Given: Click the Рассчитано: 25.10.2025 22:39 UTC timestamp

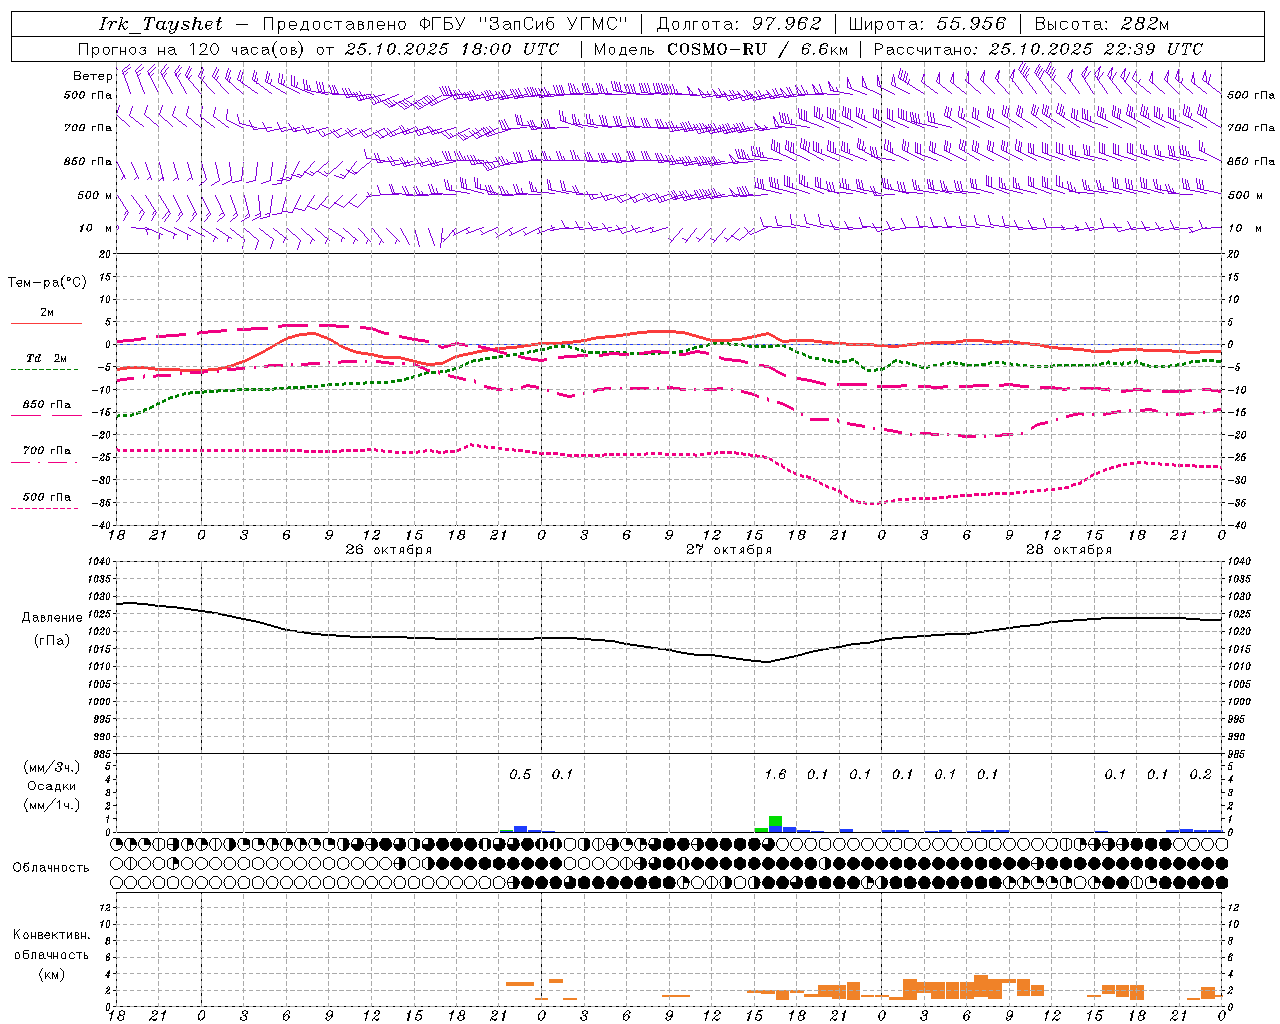Looking at the screenshot, I should click(1039, 49).
